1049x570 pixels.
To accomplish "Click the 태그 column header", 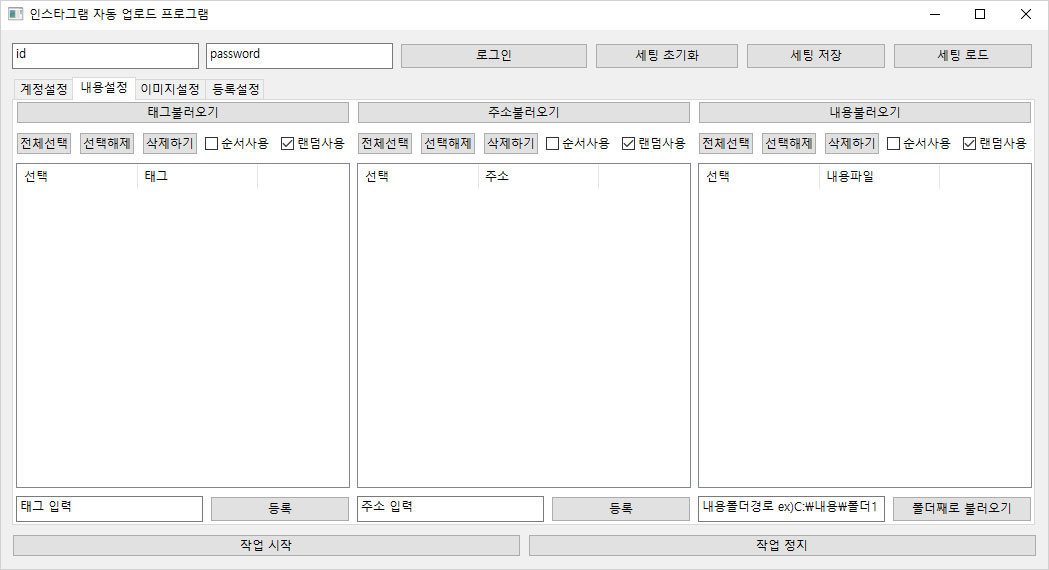I will tap(197, 177).
